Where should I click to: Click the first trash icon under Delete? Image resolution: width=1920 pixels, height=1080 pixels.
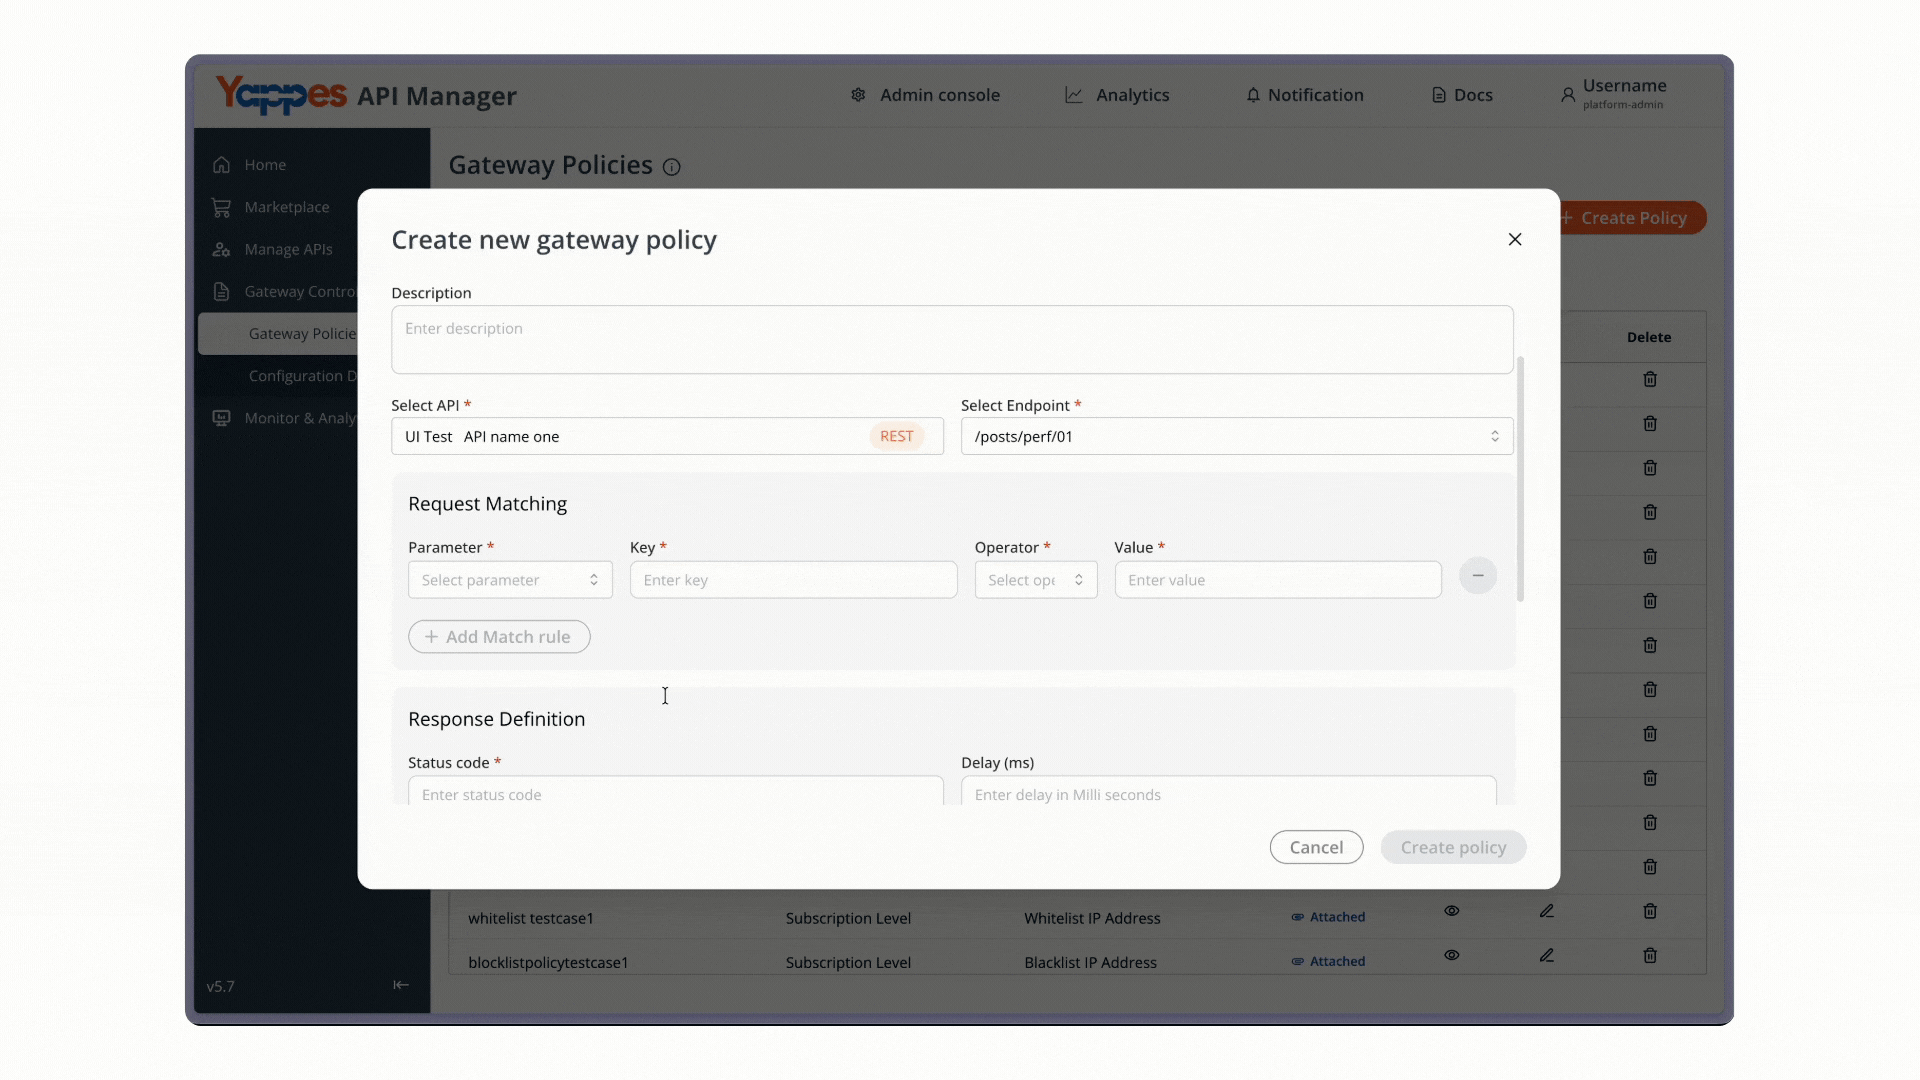1650,379
